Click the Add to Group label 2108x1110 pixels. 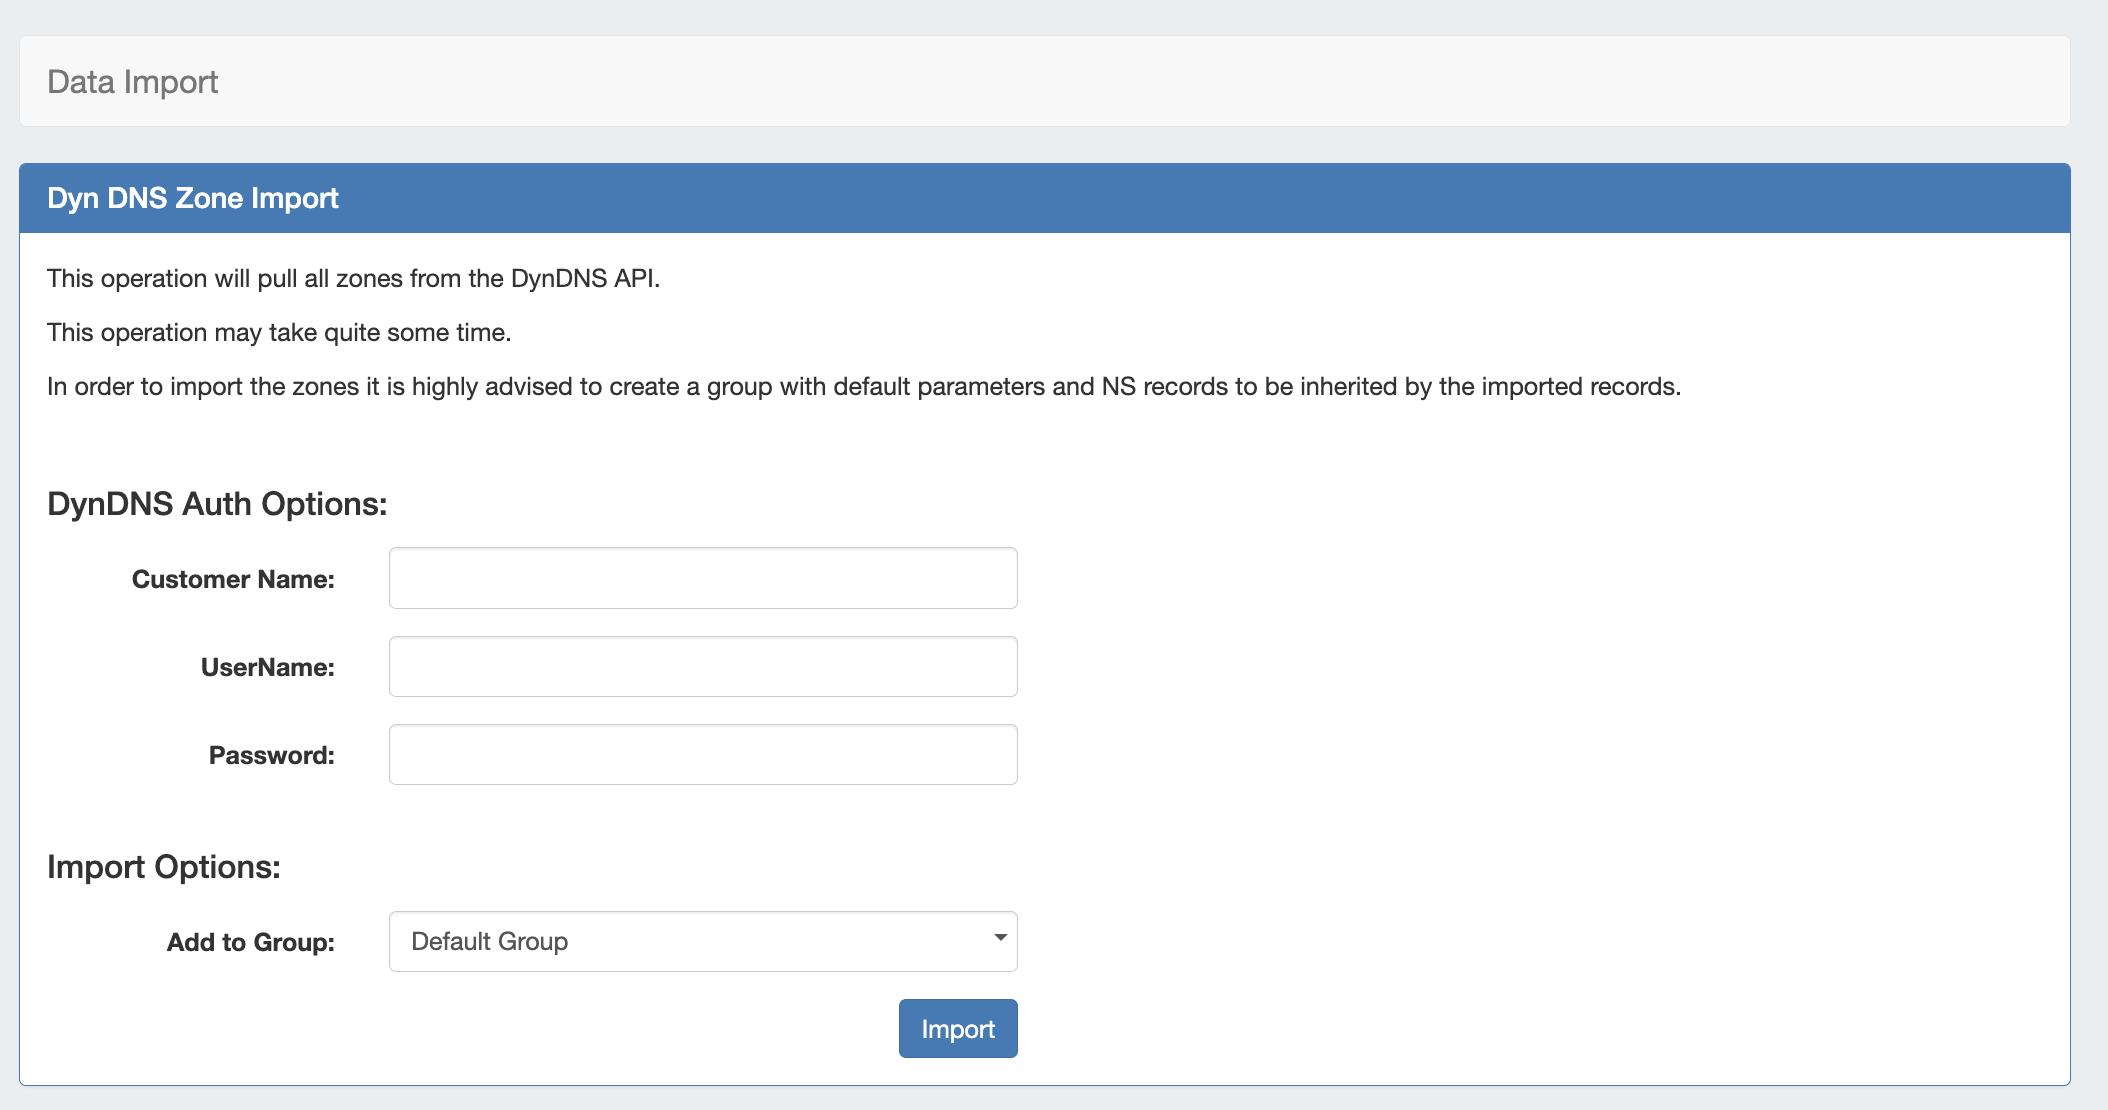[251, 942]
